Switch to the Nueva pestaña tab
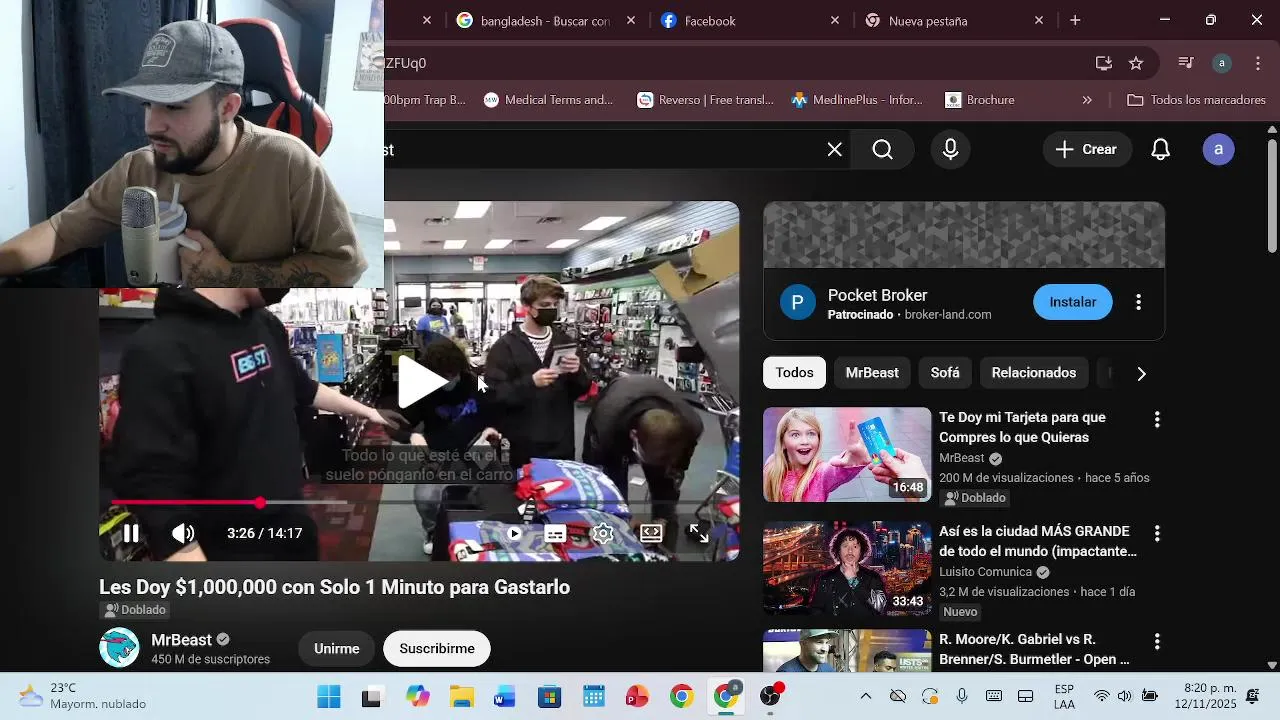 tap(927, 21)
